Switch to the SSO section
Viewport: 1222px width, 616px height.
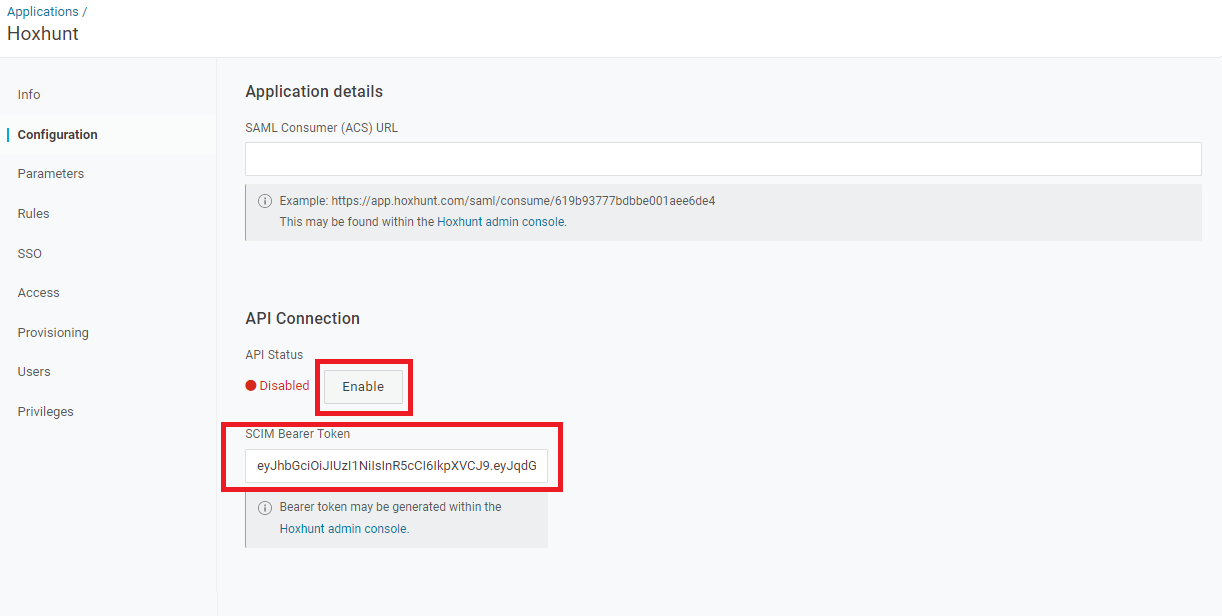click(30, 254)
